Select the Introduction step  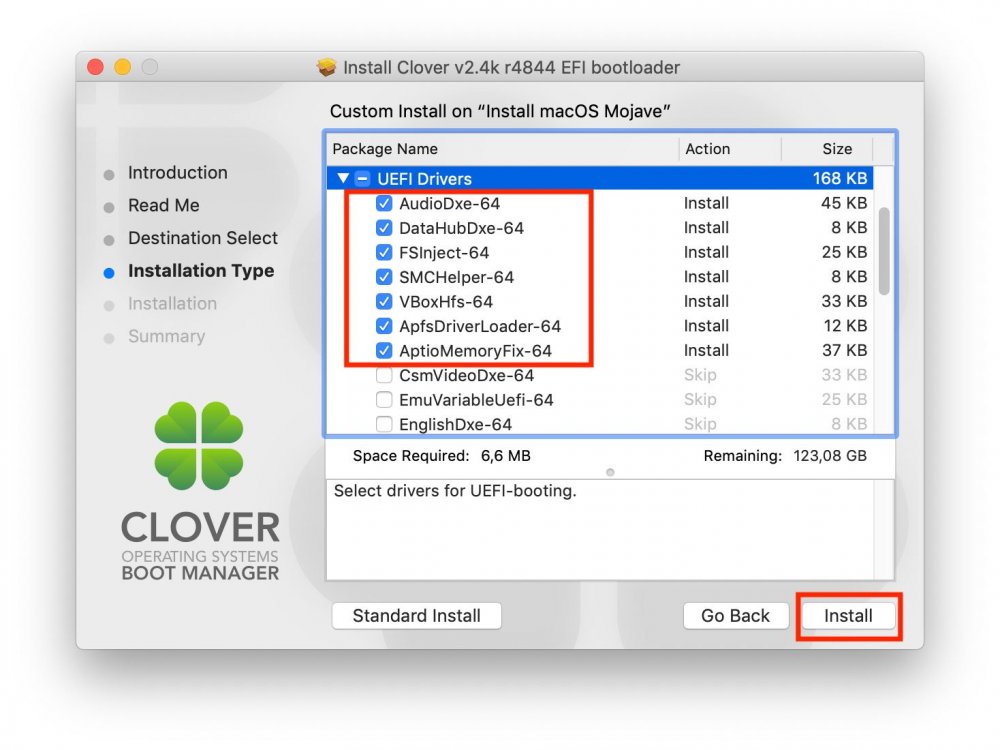point(177,173)
